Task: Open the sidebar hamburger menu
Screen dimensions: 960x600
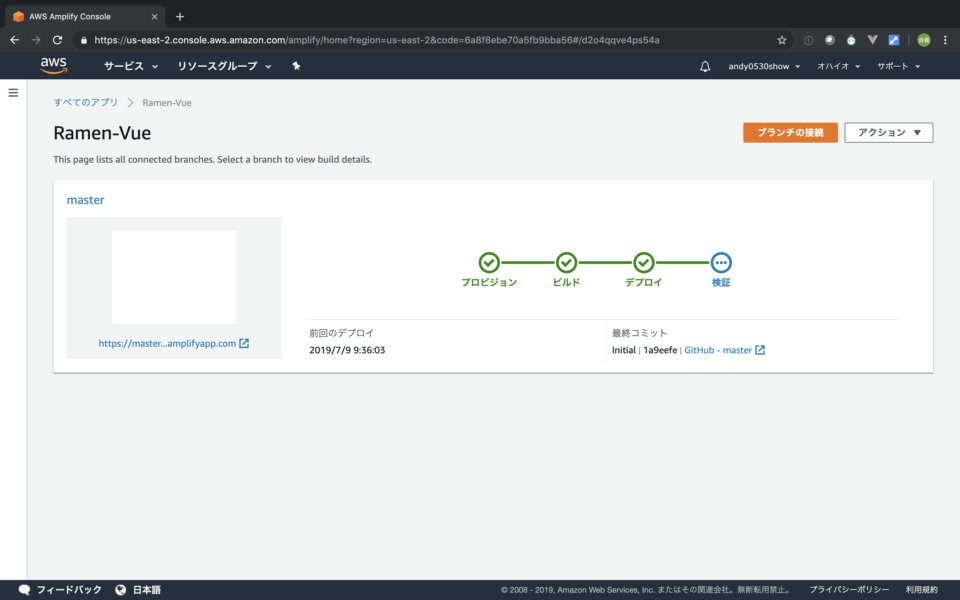Action: tap(13, 92)
